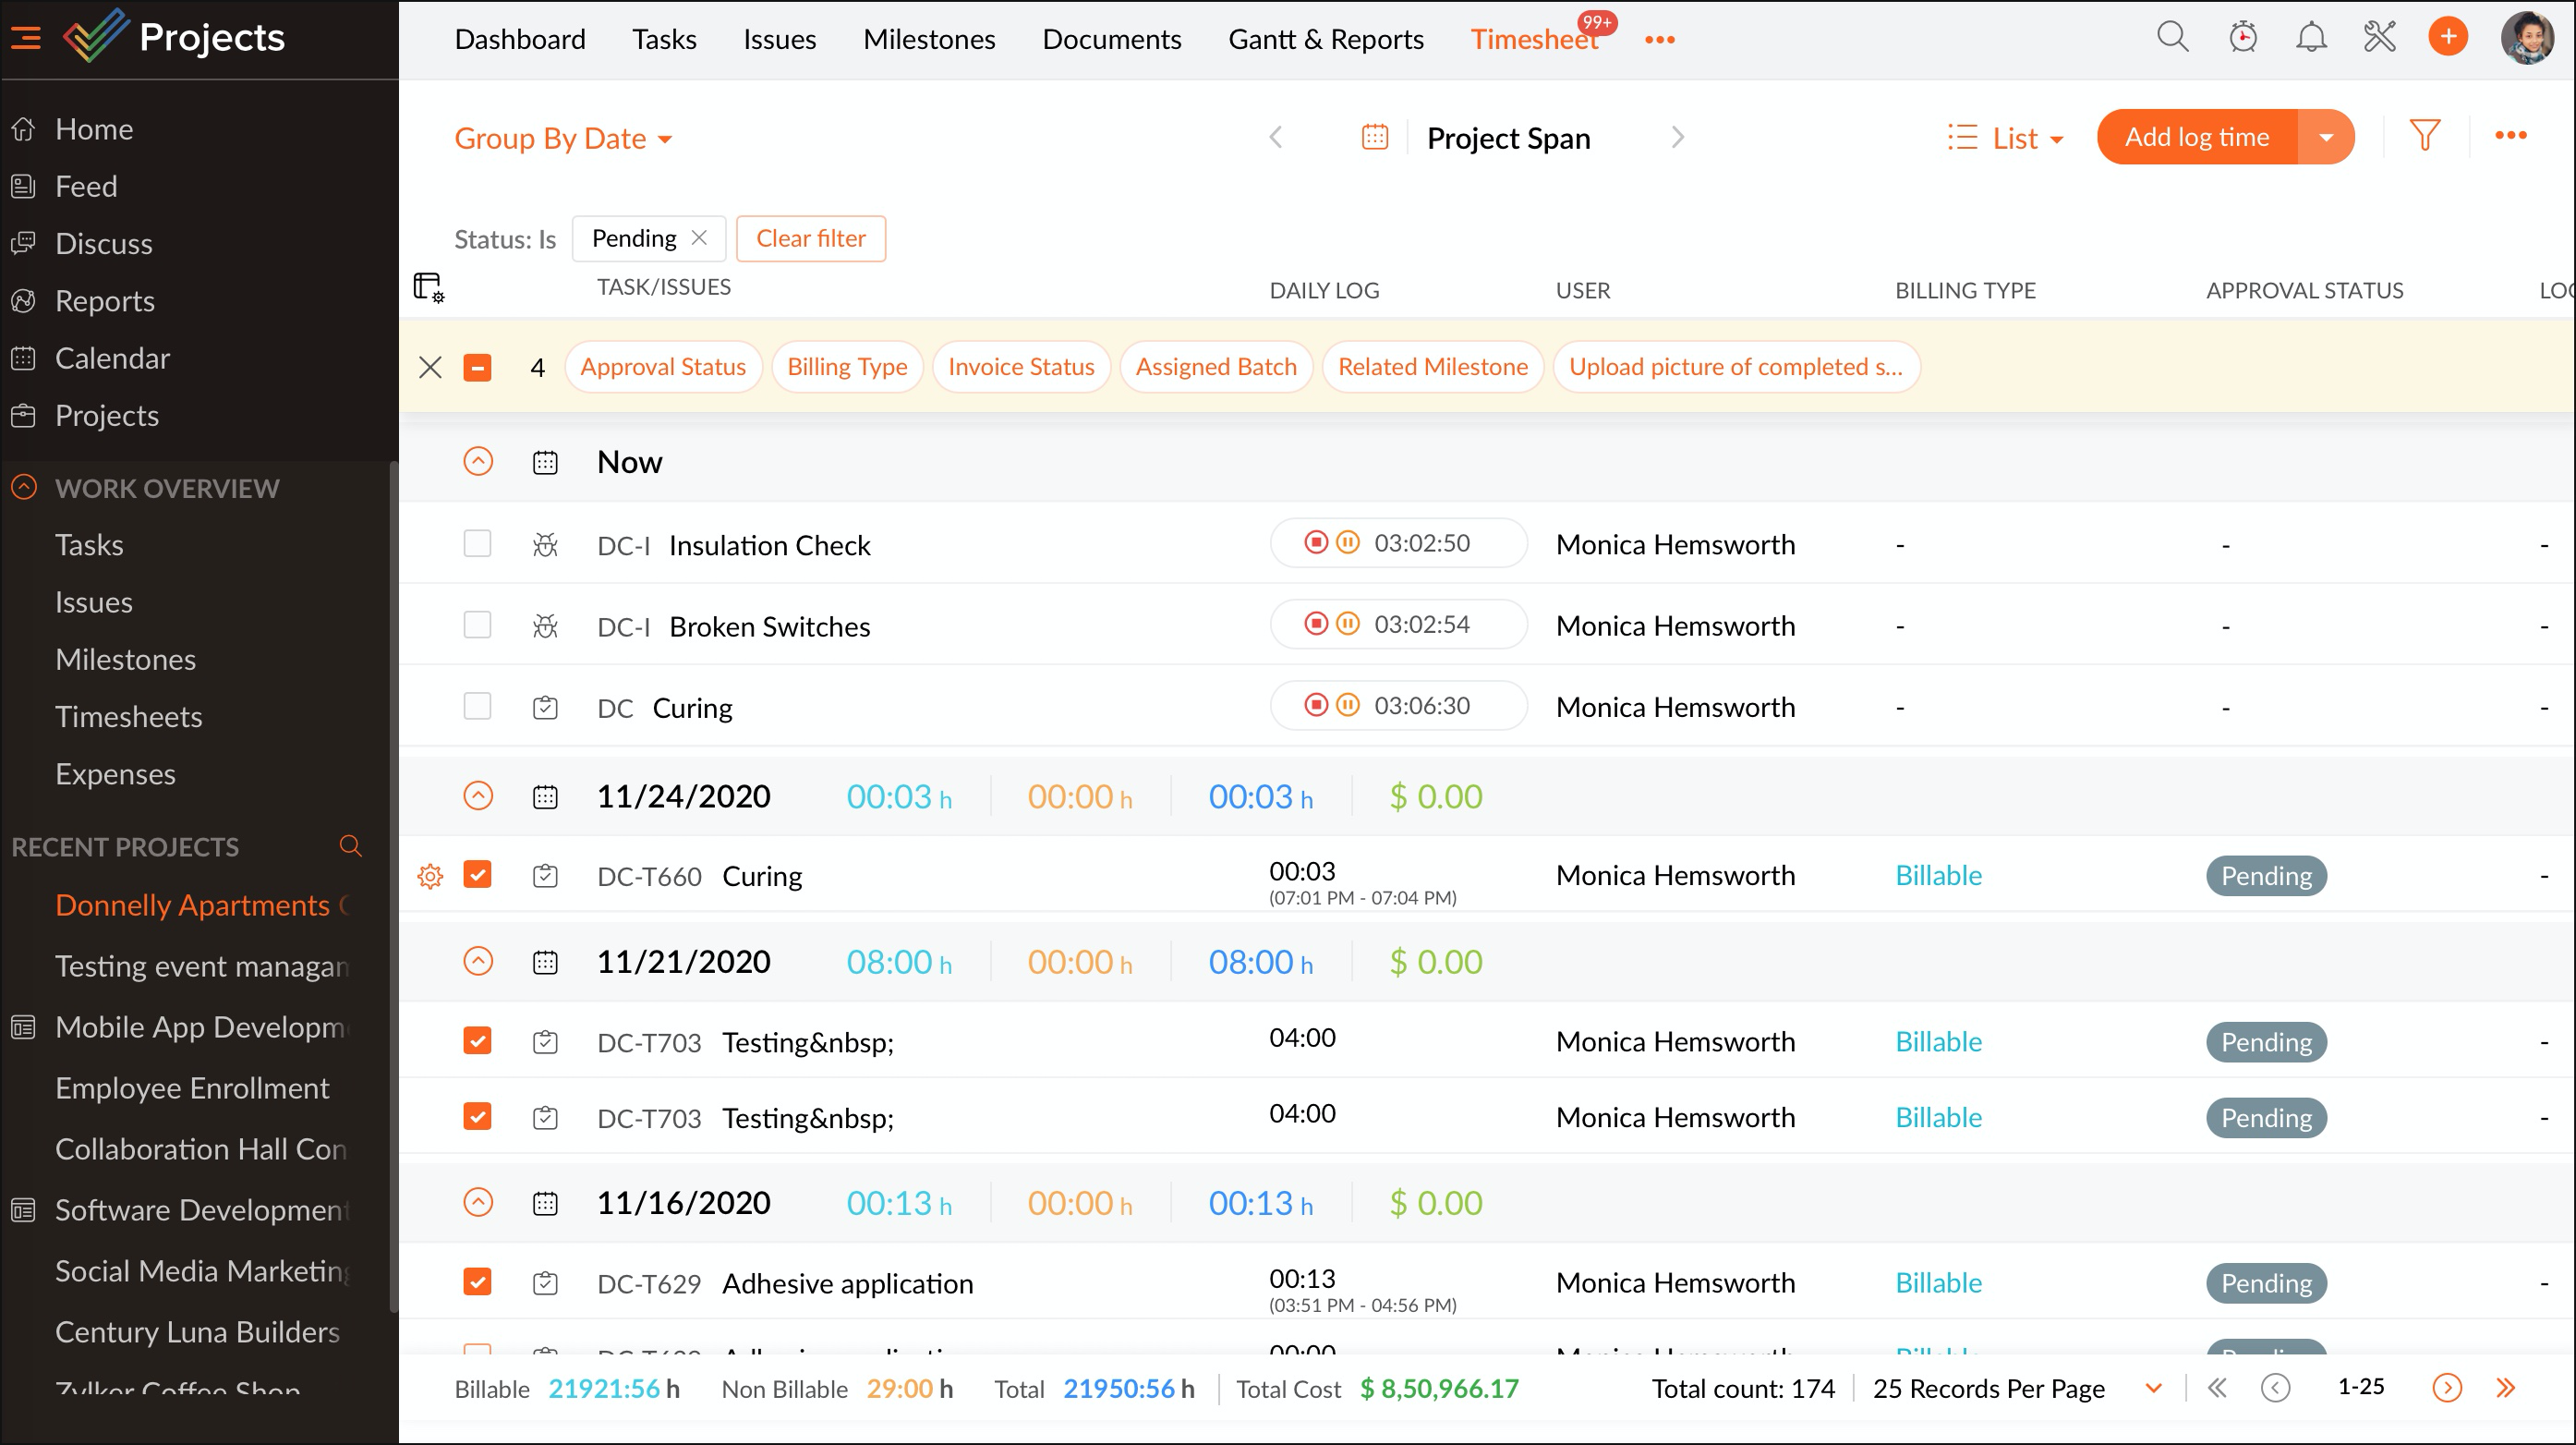Open the Group By Date dropdown
2576x1445 pixels.
pos(563,138)
